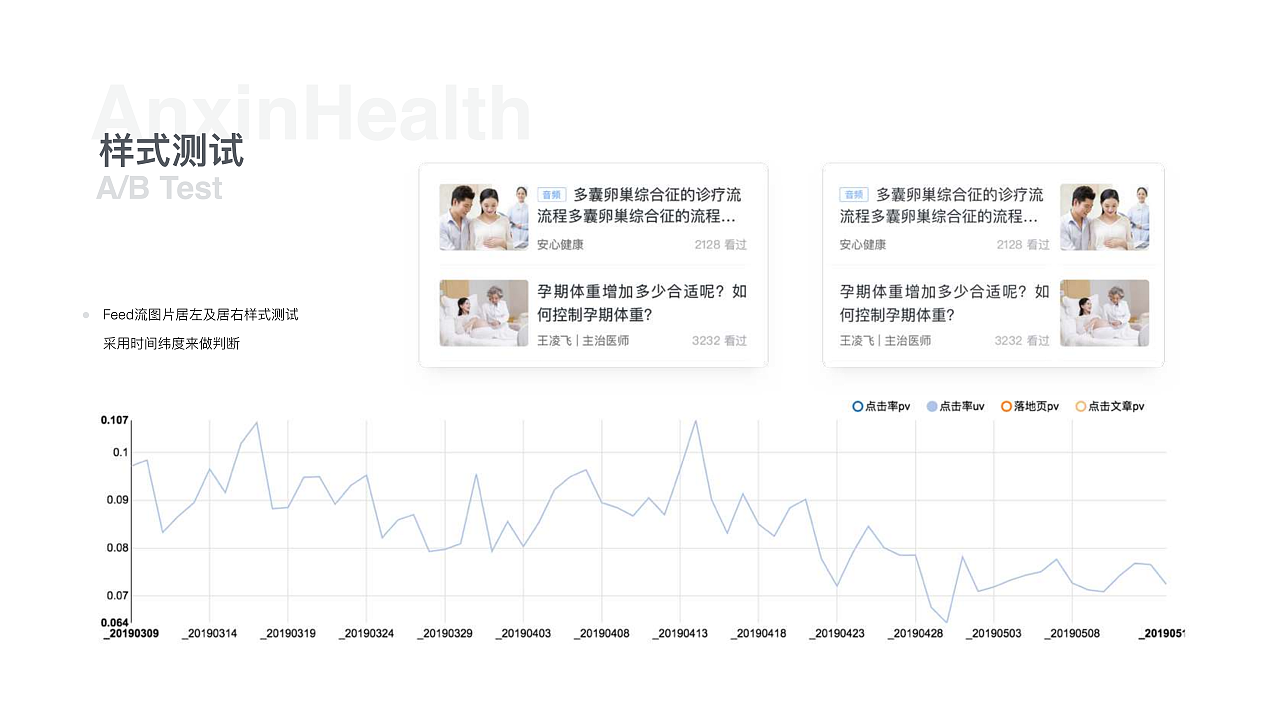
Task: Click the 0.07 y-axis value
Action: point(118,596)
